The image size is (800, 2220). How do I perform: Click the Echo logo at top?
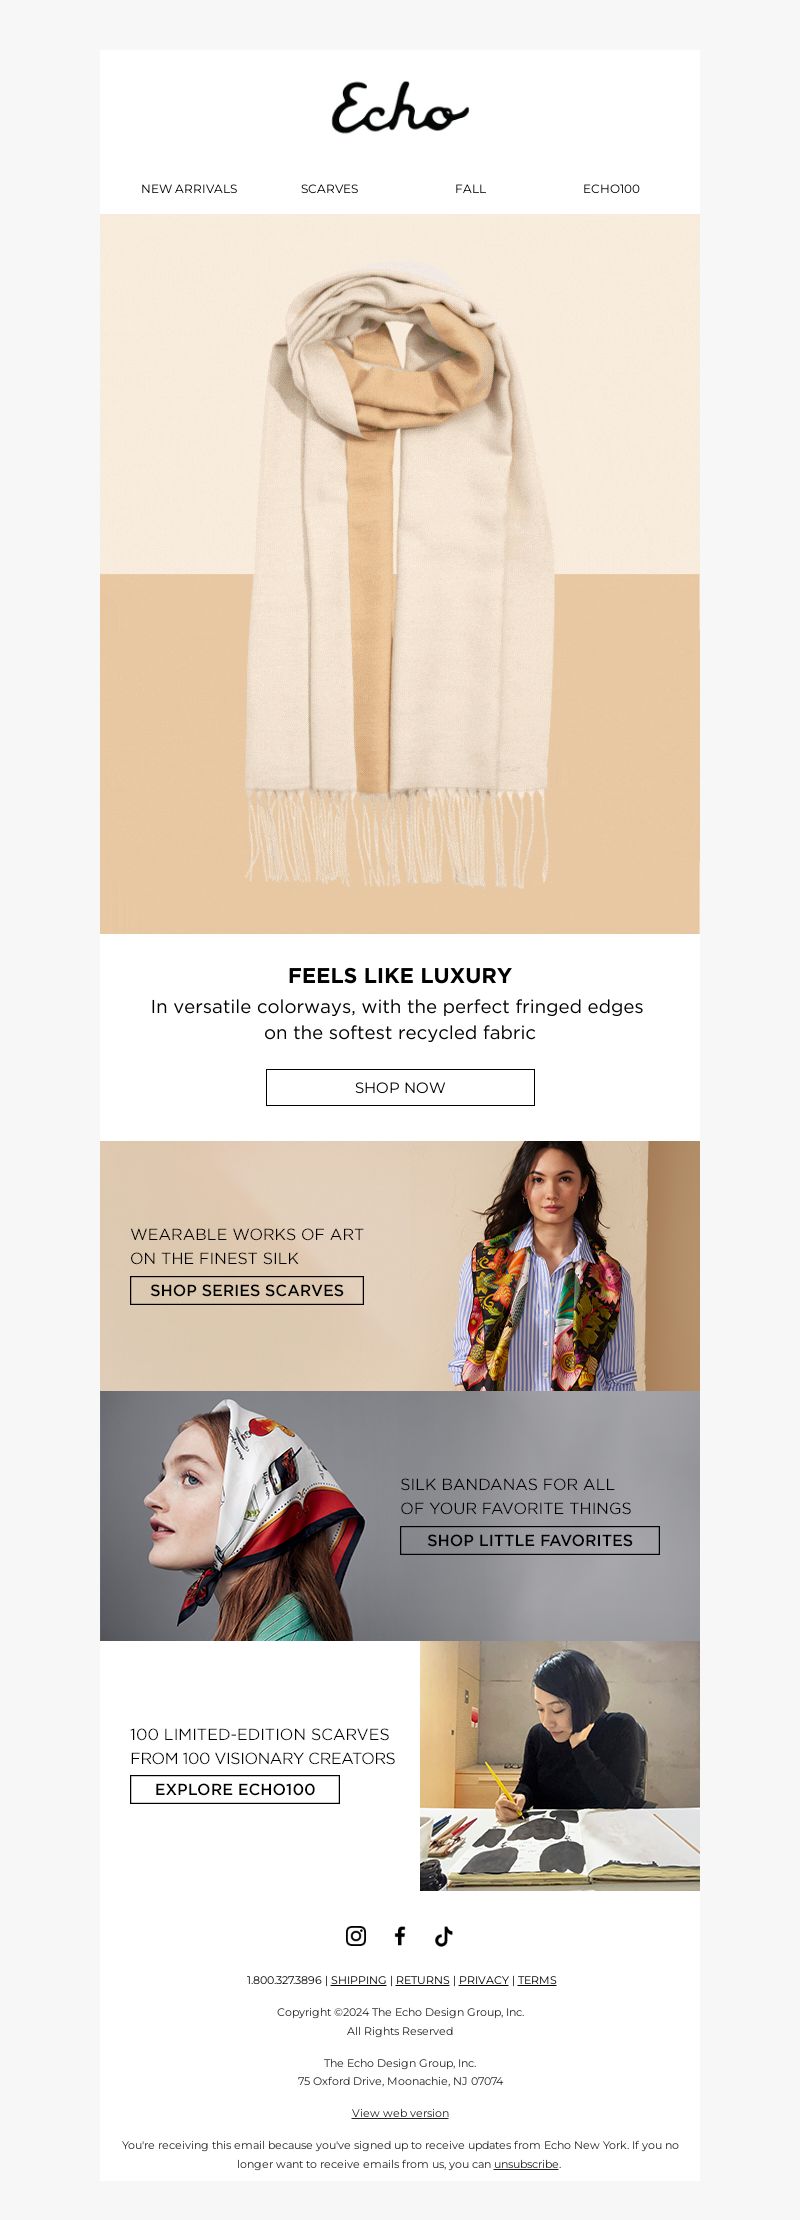click(x=400, y=108)
